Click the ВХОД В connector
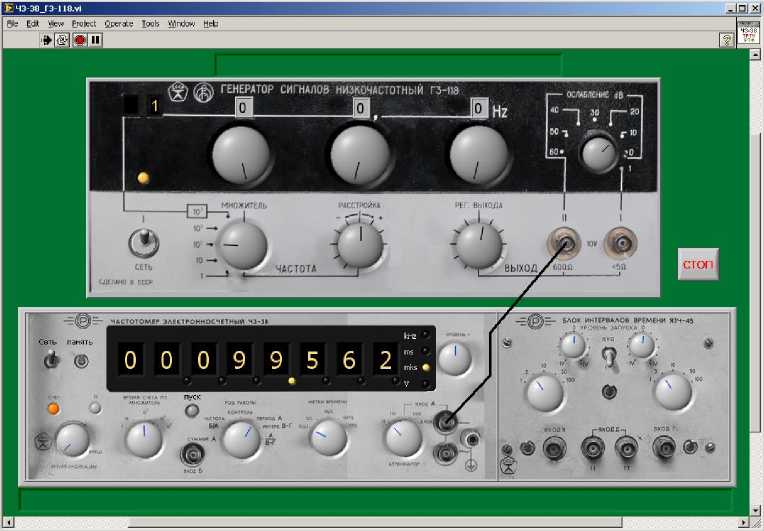The height and width of the screenshot is (531, 764). pyautogui.click(x=554, y=448)
